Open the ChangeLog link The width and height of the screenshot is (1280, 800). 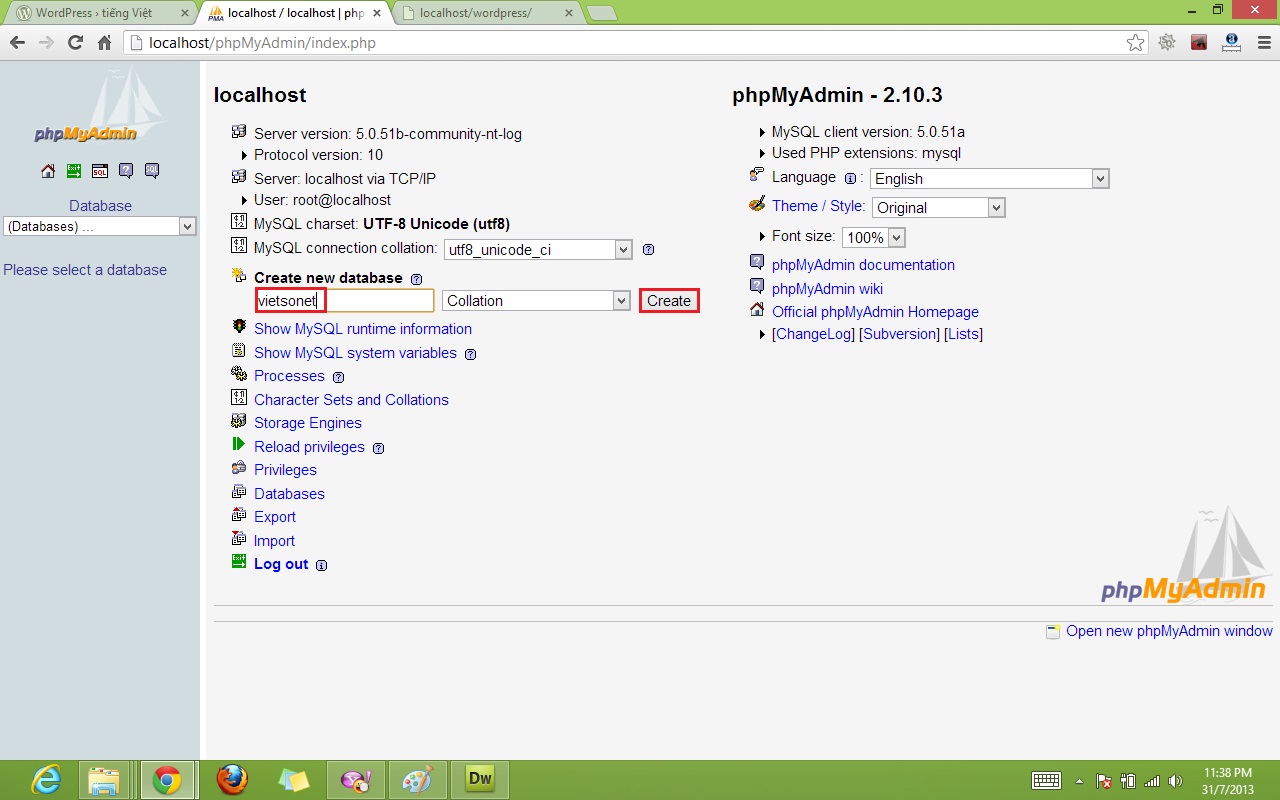tap(813, 334)
